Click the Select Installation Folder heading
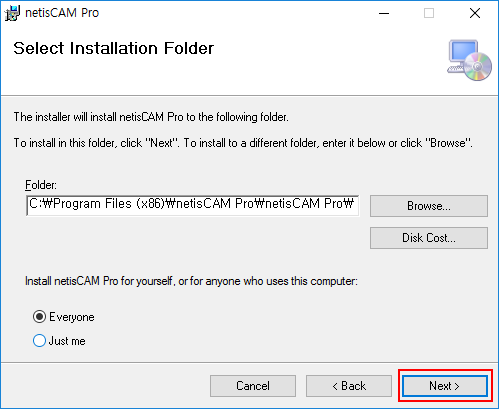The height and width of the screenshot is (409, 499). pyautogui.click(x=113, y=48)
